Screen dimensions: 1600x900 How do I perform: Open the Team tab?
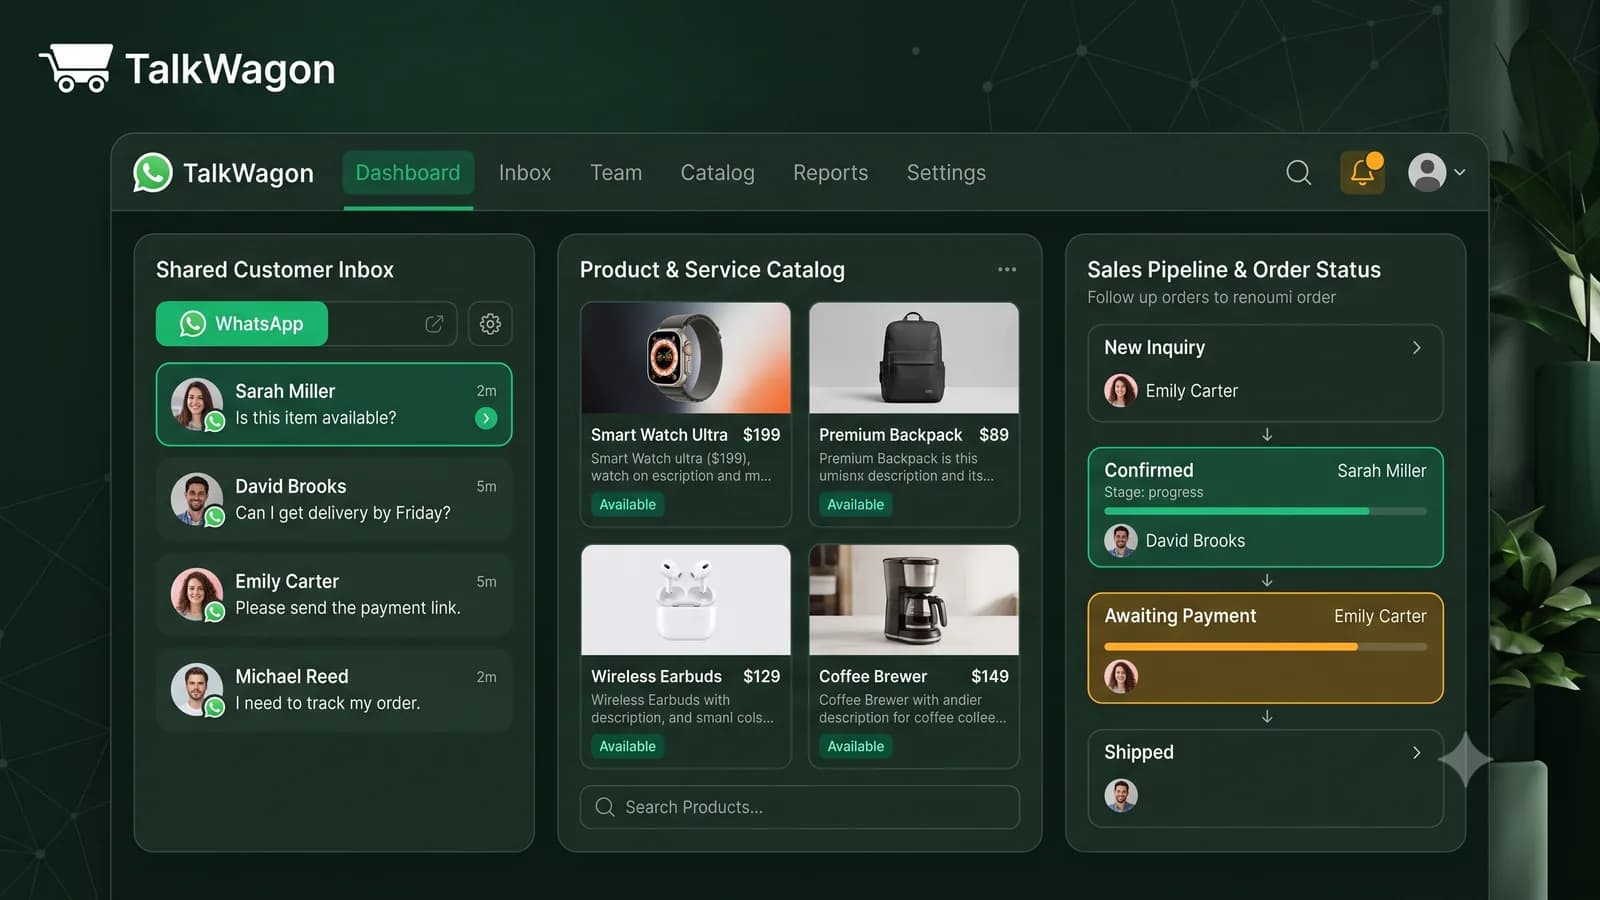coord(616,173)
